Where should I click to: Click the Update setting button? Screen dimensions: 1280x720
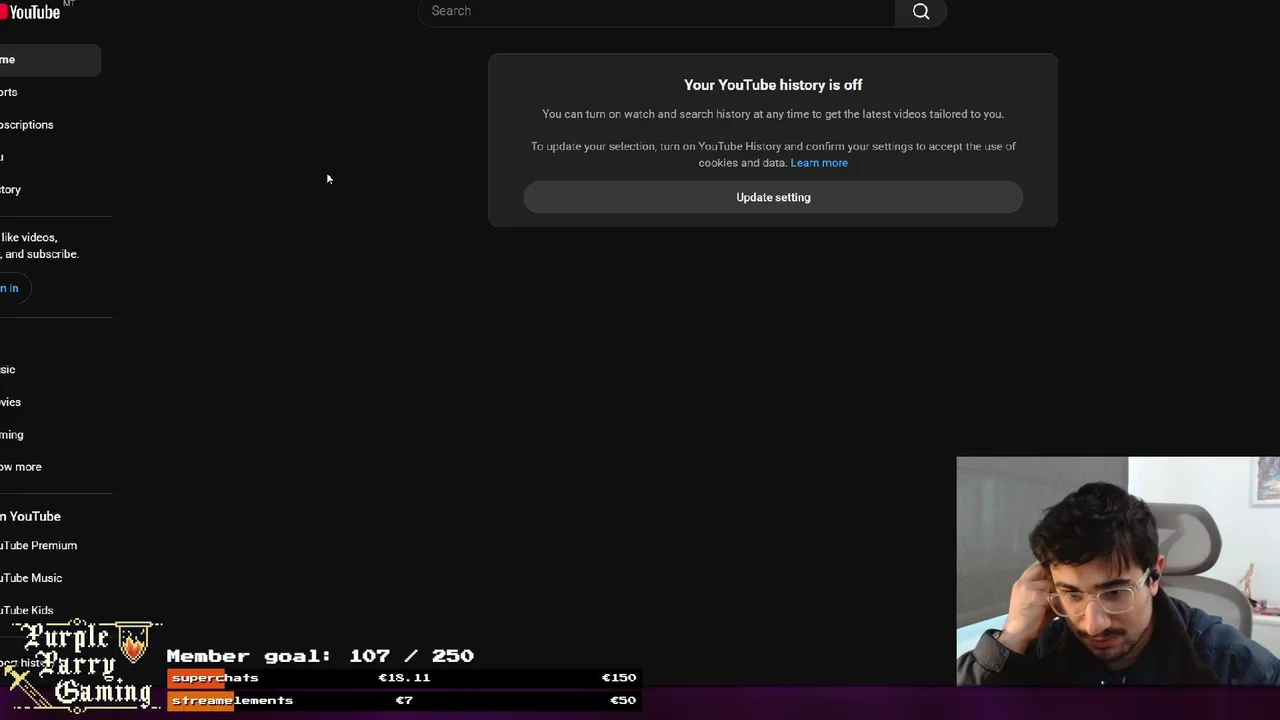pyautogui.click(x=773, y=197)
